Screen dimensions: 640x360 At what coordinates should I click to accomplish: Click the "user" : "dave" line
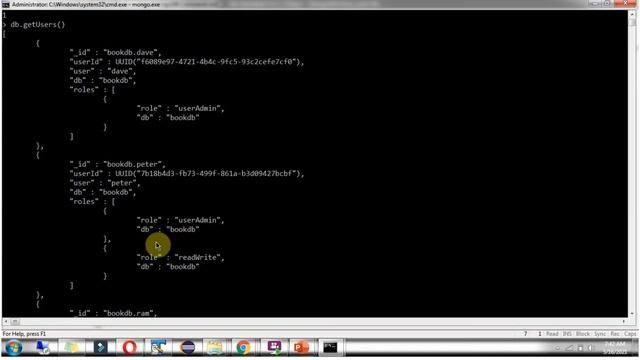coord(103,71)
